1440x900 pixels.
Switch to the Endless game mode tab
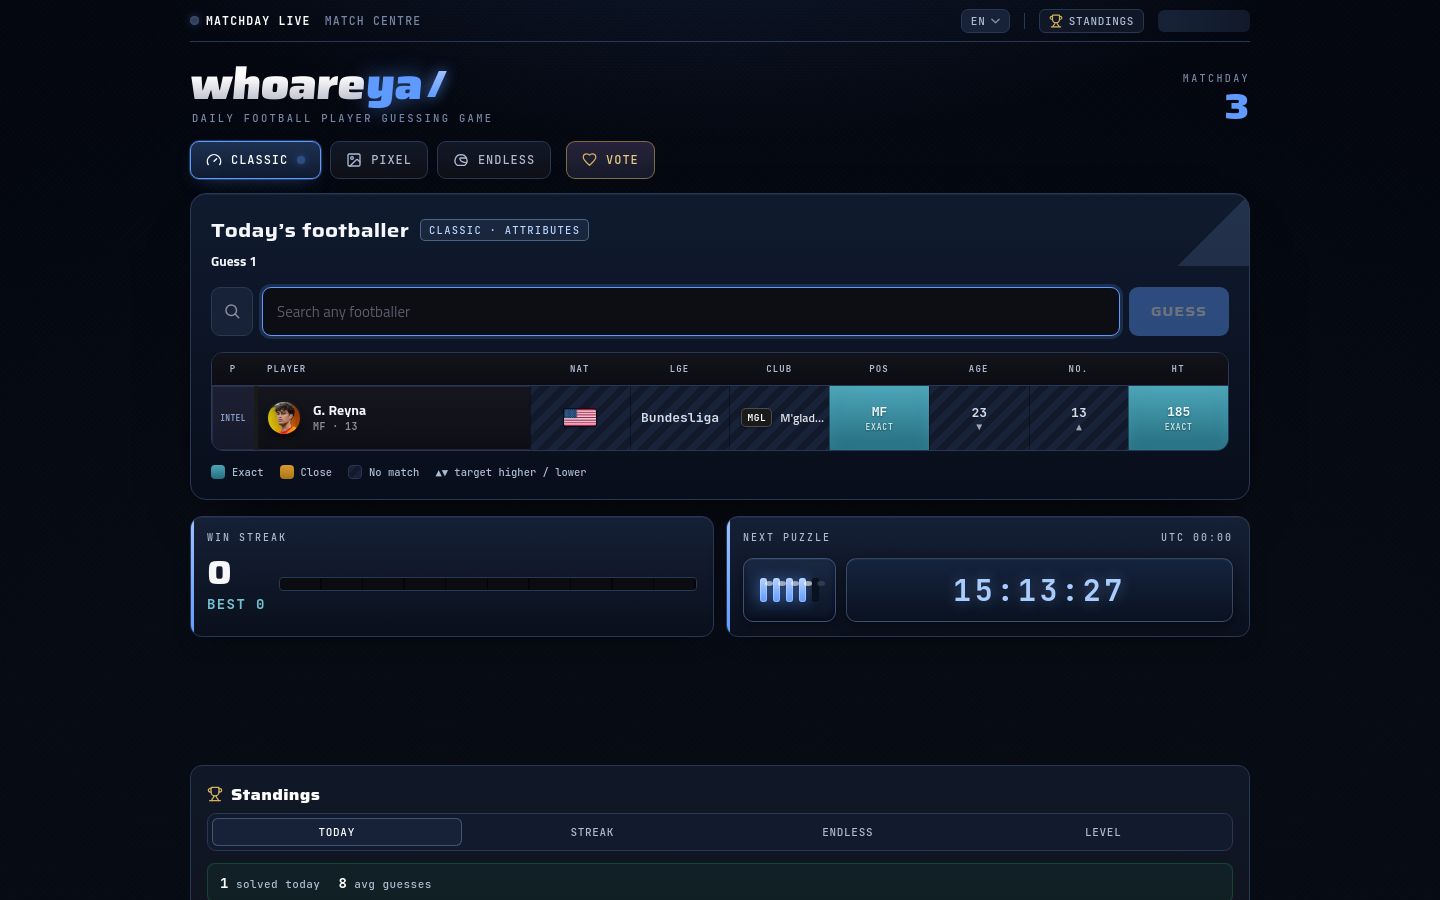pos(494,160)
